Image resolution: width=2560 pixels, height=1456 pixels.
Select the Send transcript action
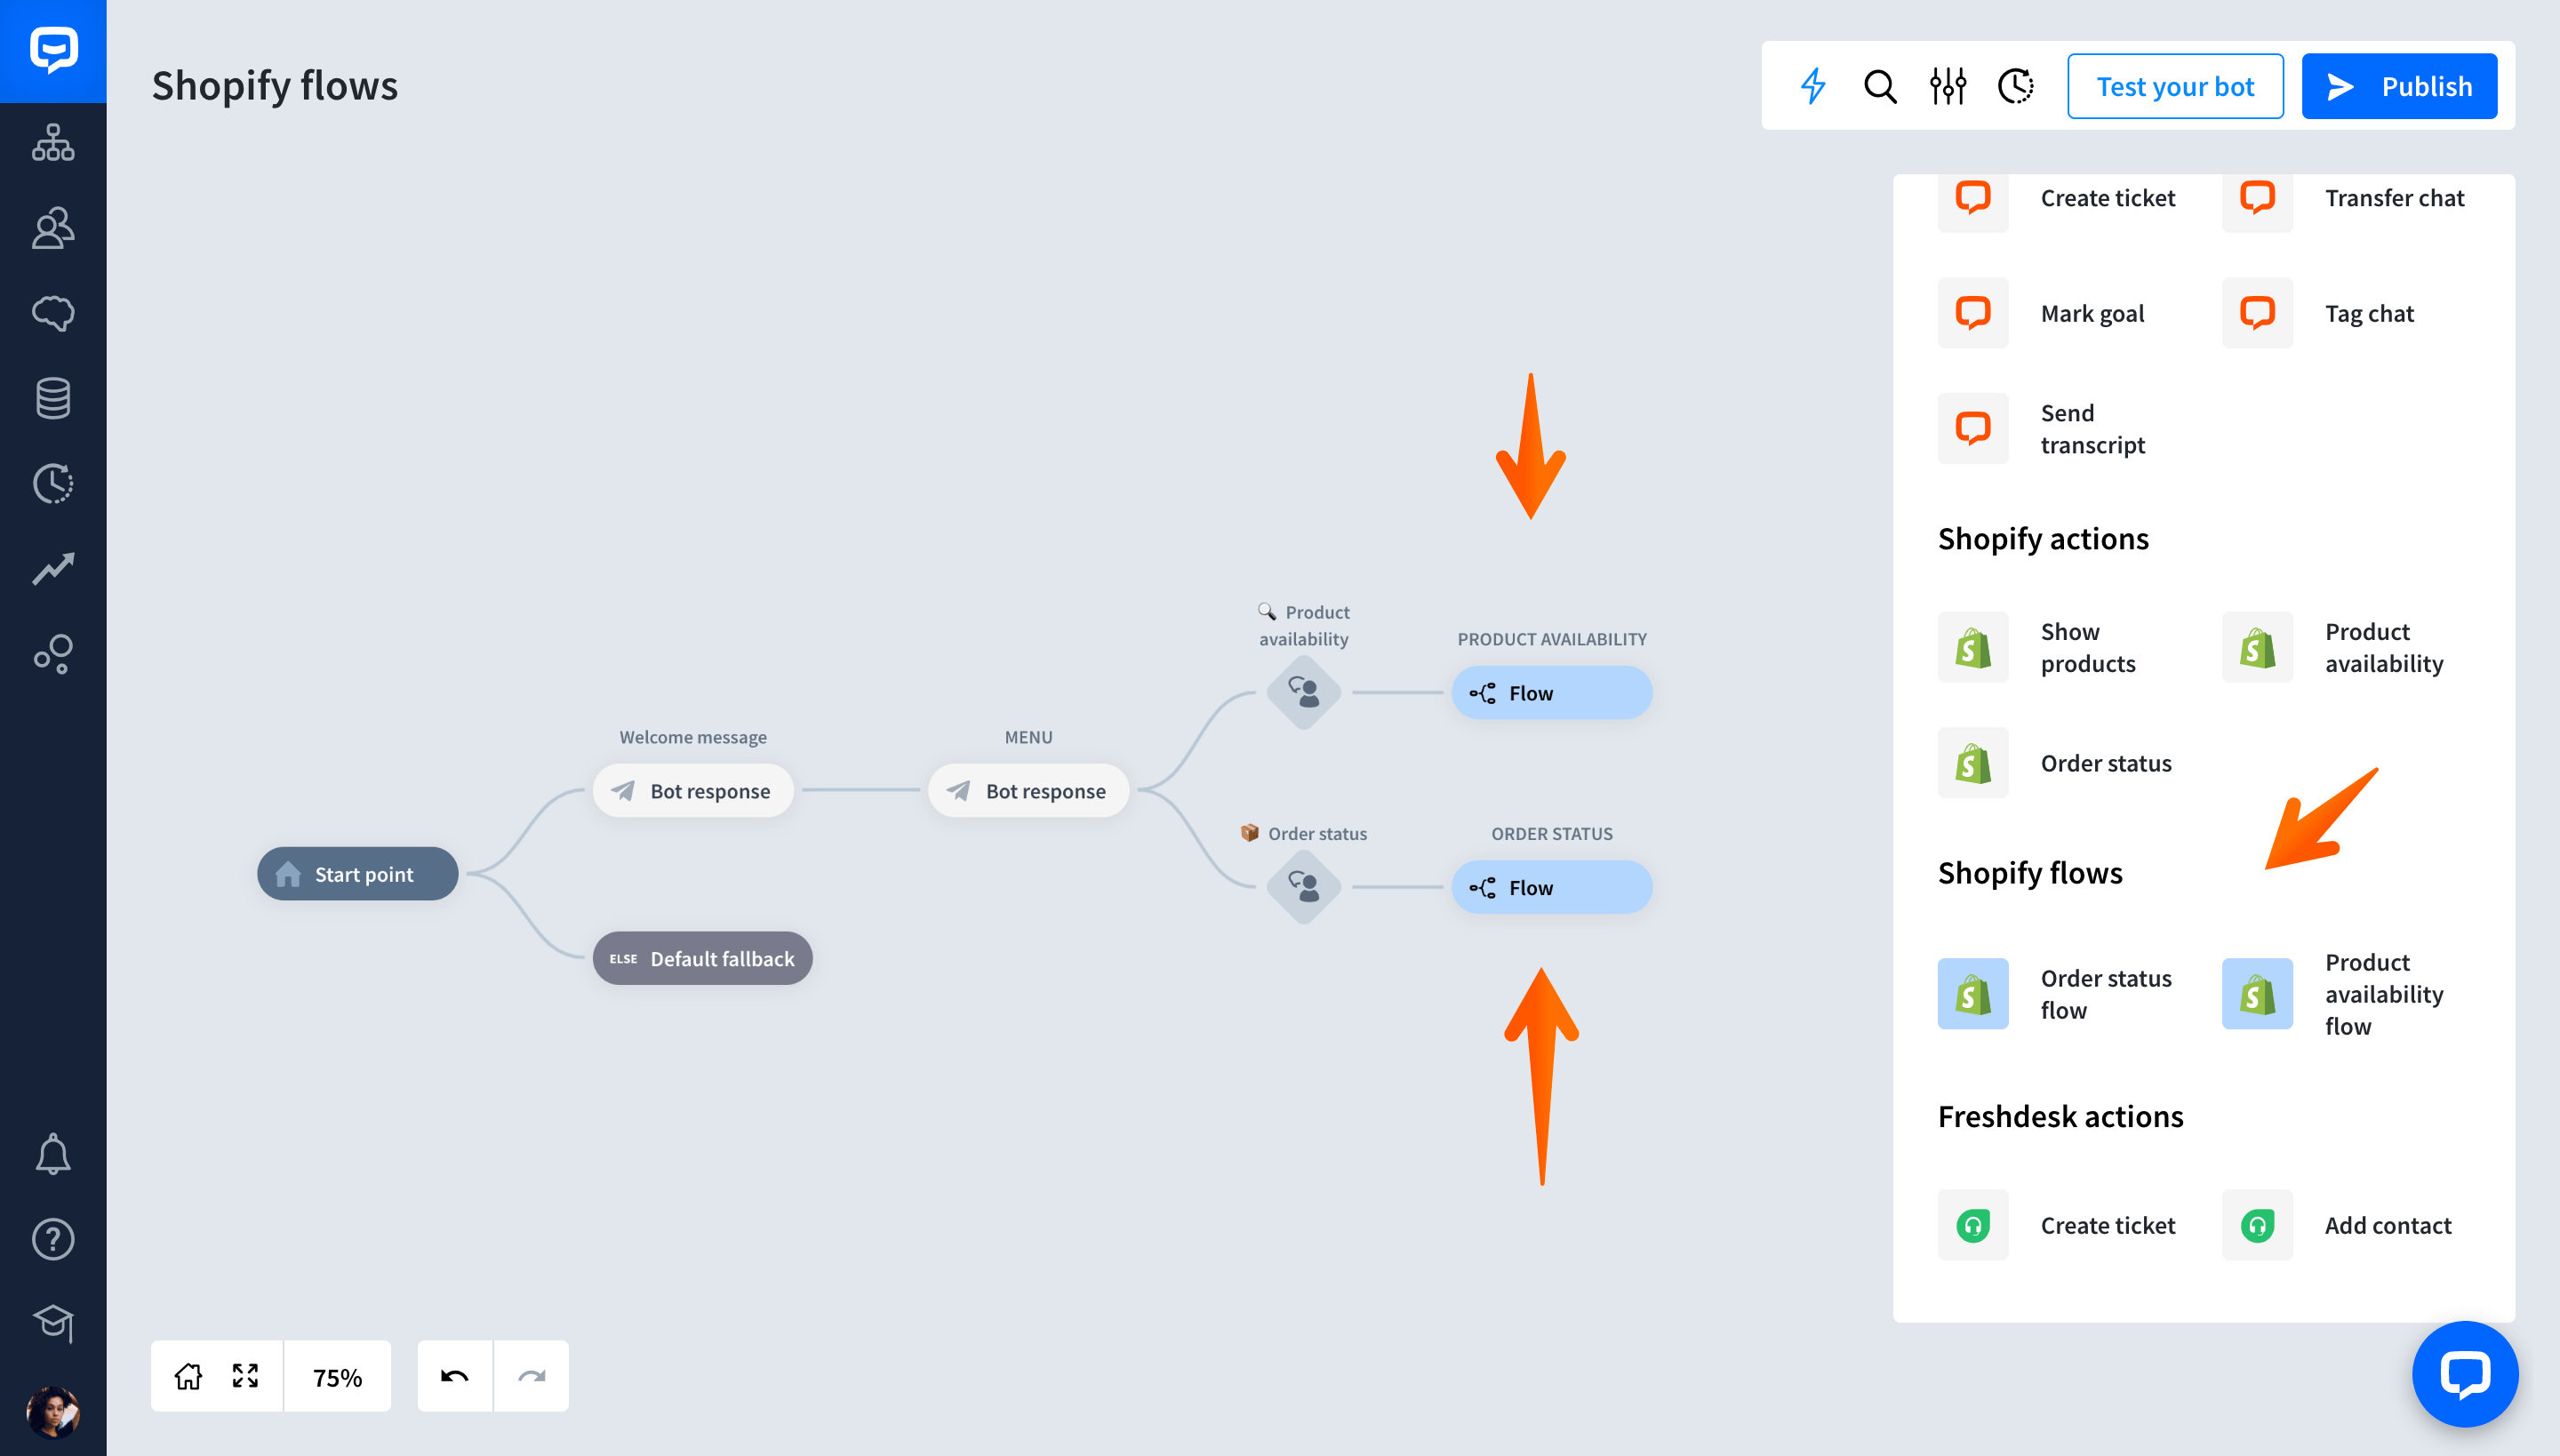pyautogui.click(x=2042, y=429)
